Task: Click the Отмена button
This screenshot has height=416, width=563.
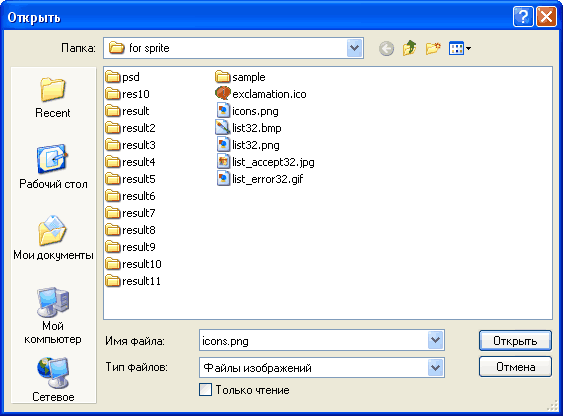Action: pos(515,367)
